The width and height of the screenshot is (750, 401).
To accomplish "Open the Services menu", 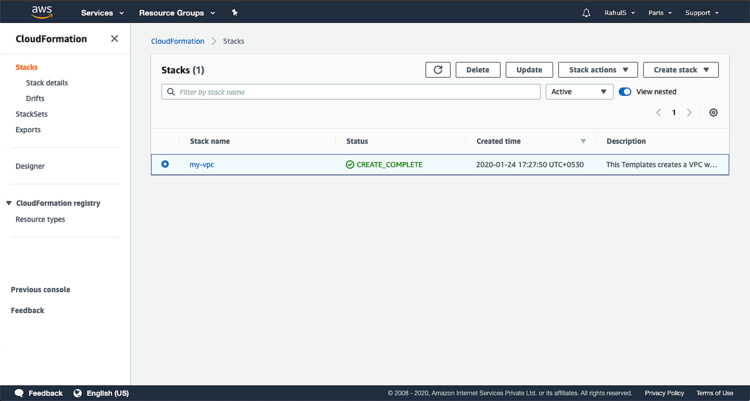I will click(x=102, y=13).
